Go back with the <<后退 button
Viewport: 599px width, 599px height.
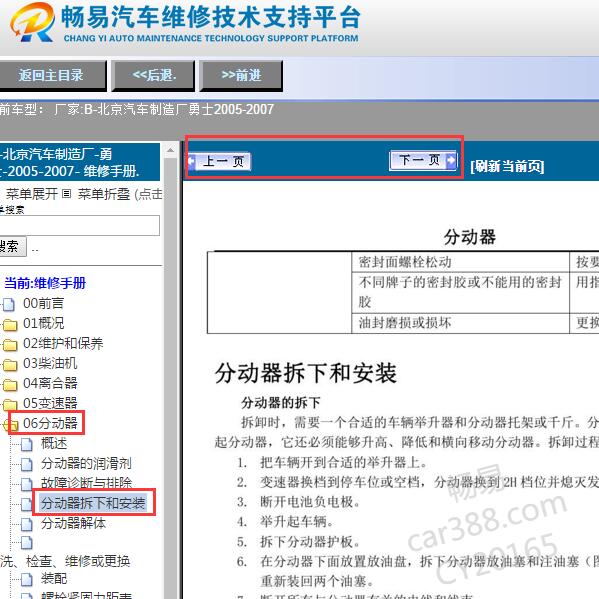[x=154, y=75]
